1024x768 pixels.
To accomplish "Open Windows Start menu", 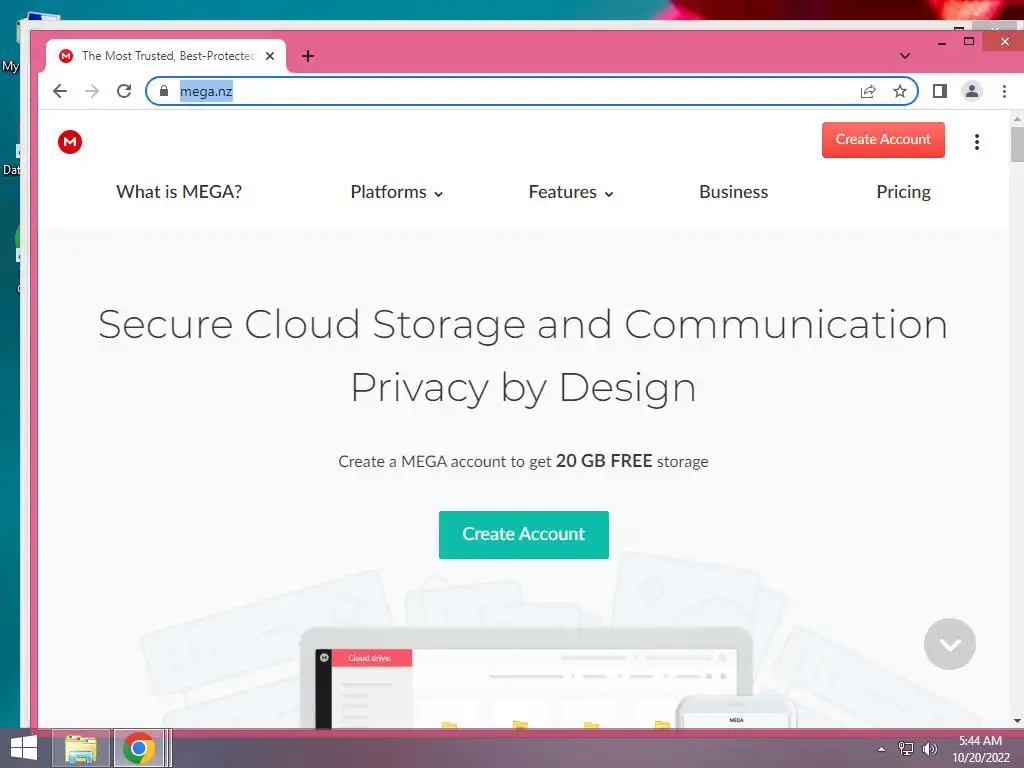I will [x=24, y=748].
